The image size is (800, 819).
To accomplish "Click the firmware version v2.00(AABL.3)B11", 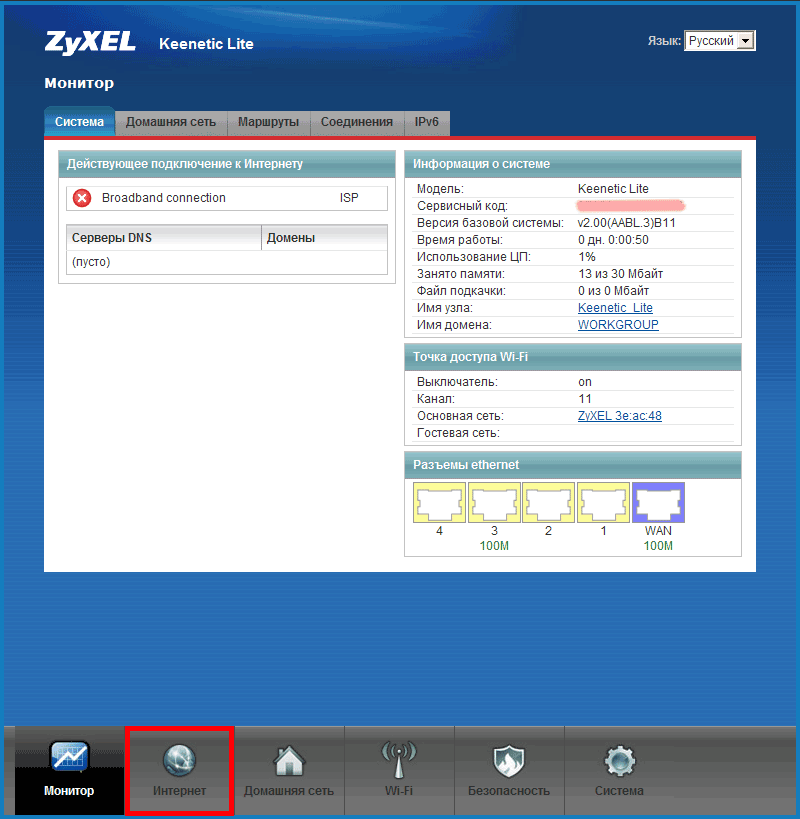I will click(627, 223).
